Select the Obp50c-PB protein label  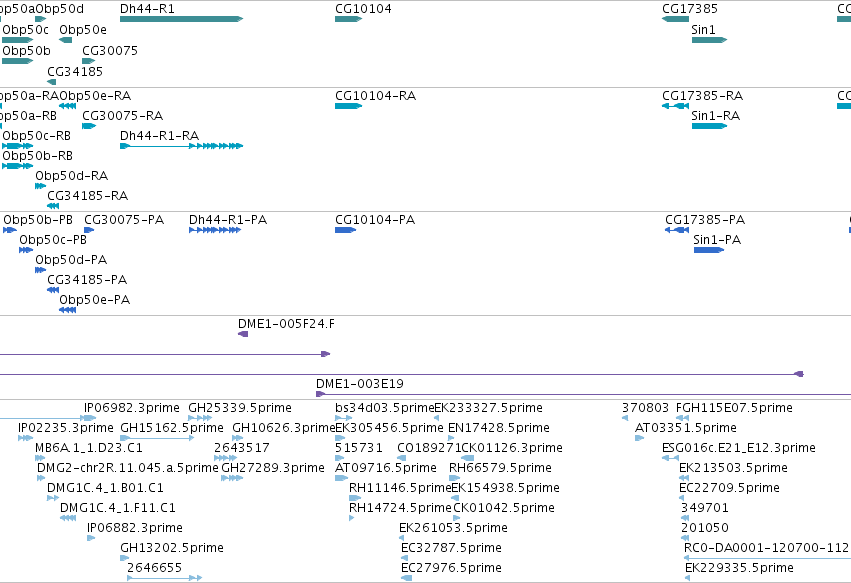click(x=53, y=240)
